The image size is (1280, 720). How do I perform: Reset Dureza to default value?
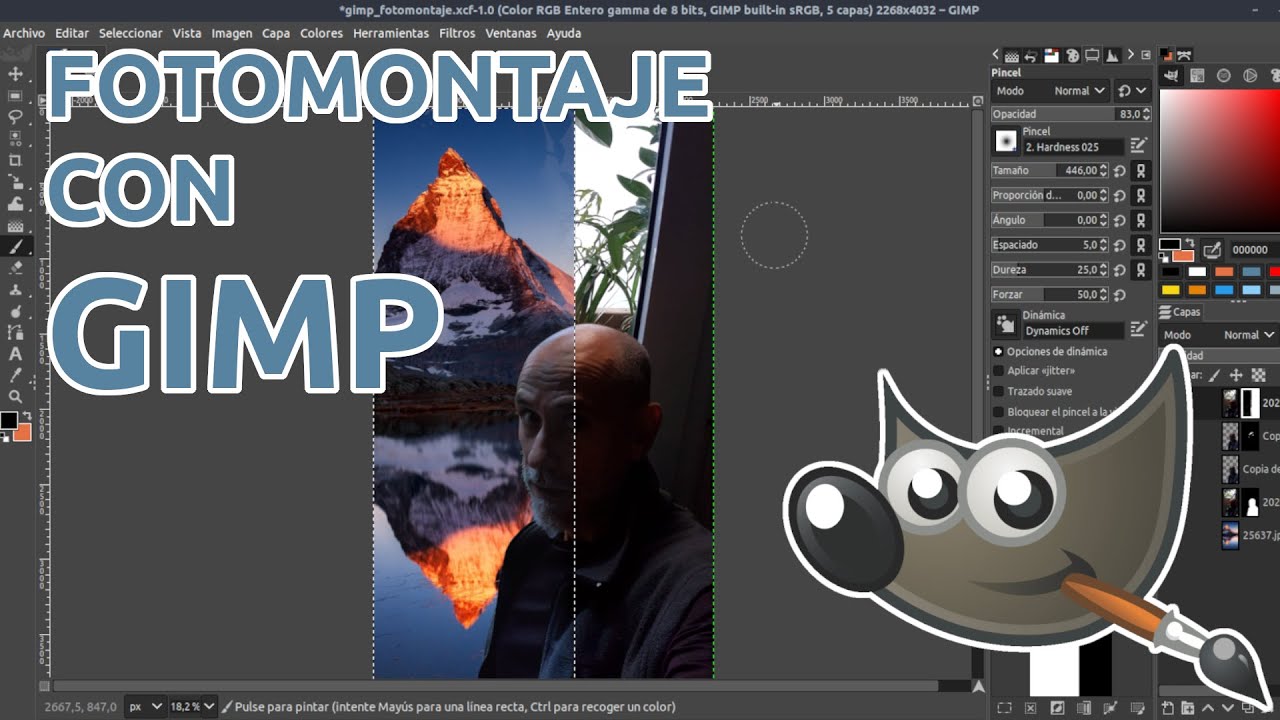pos(1119,270)
